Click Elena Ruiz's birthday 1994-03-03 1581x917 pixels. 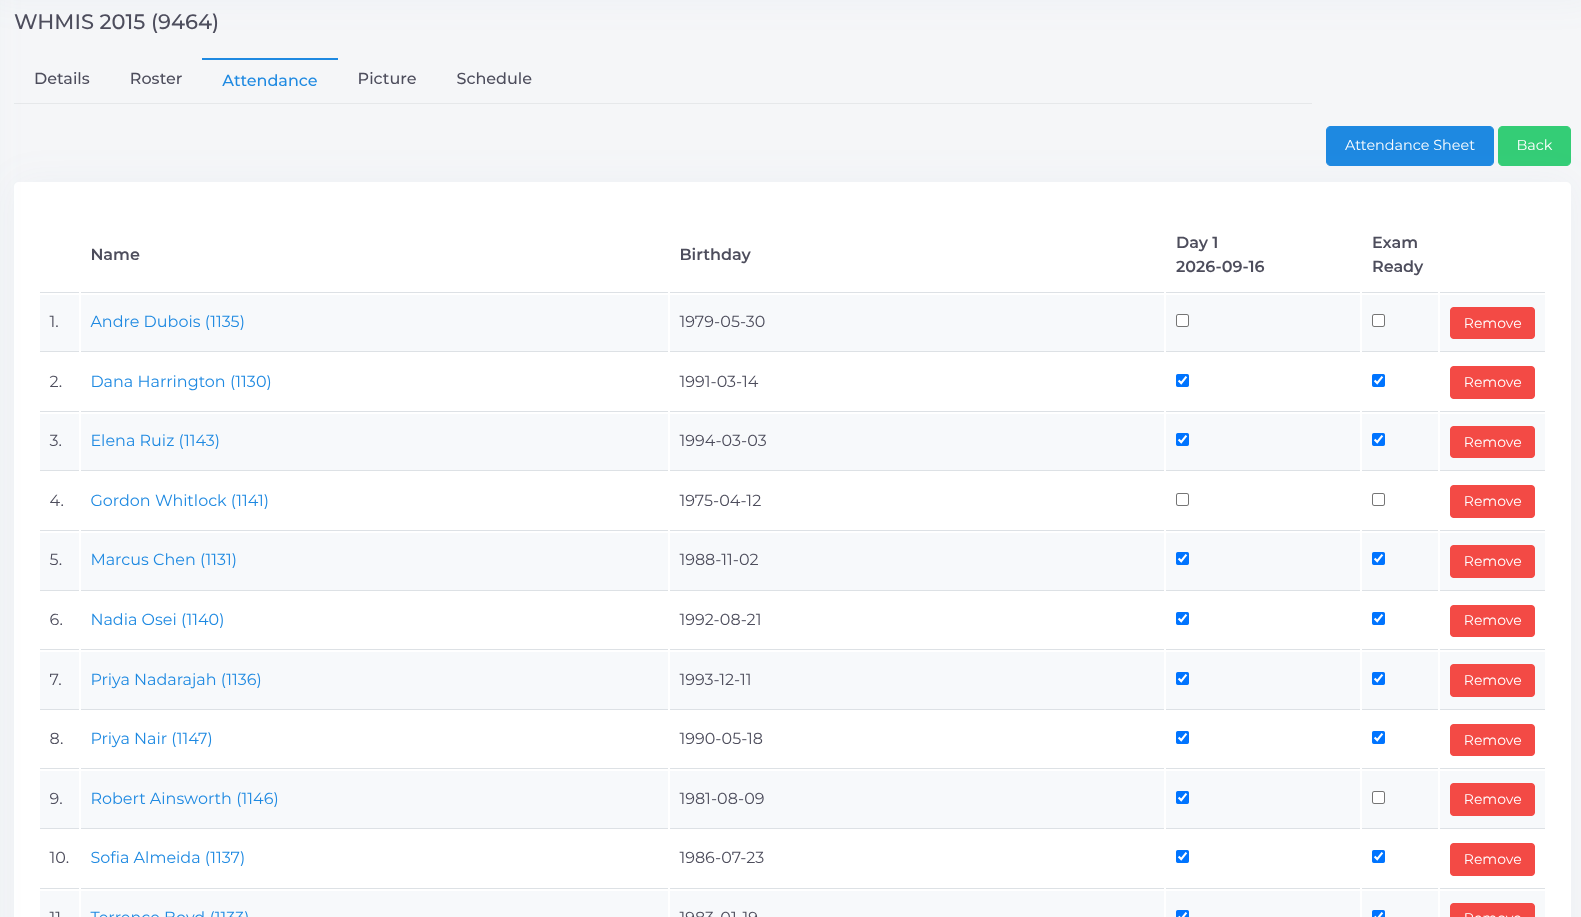(x=723, y=441)
